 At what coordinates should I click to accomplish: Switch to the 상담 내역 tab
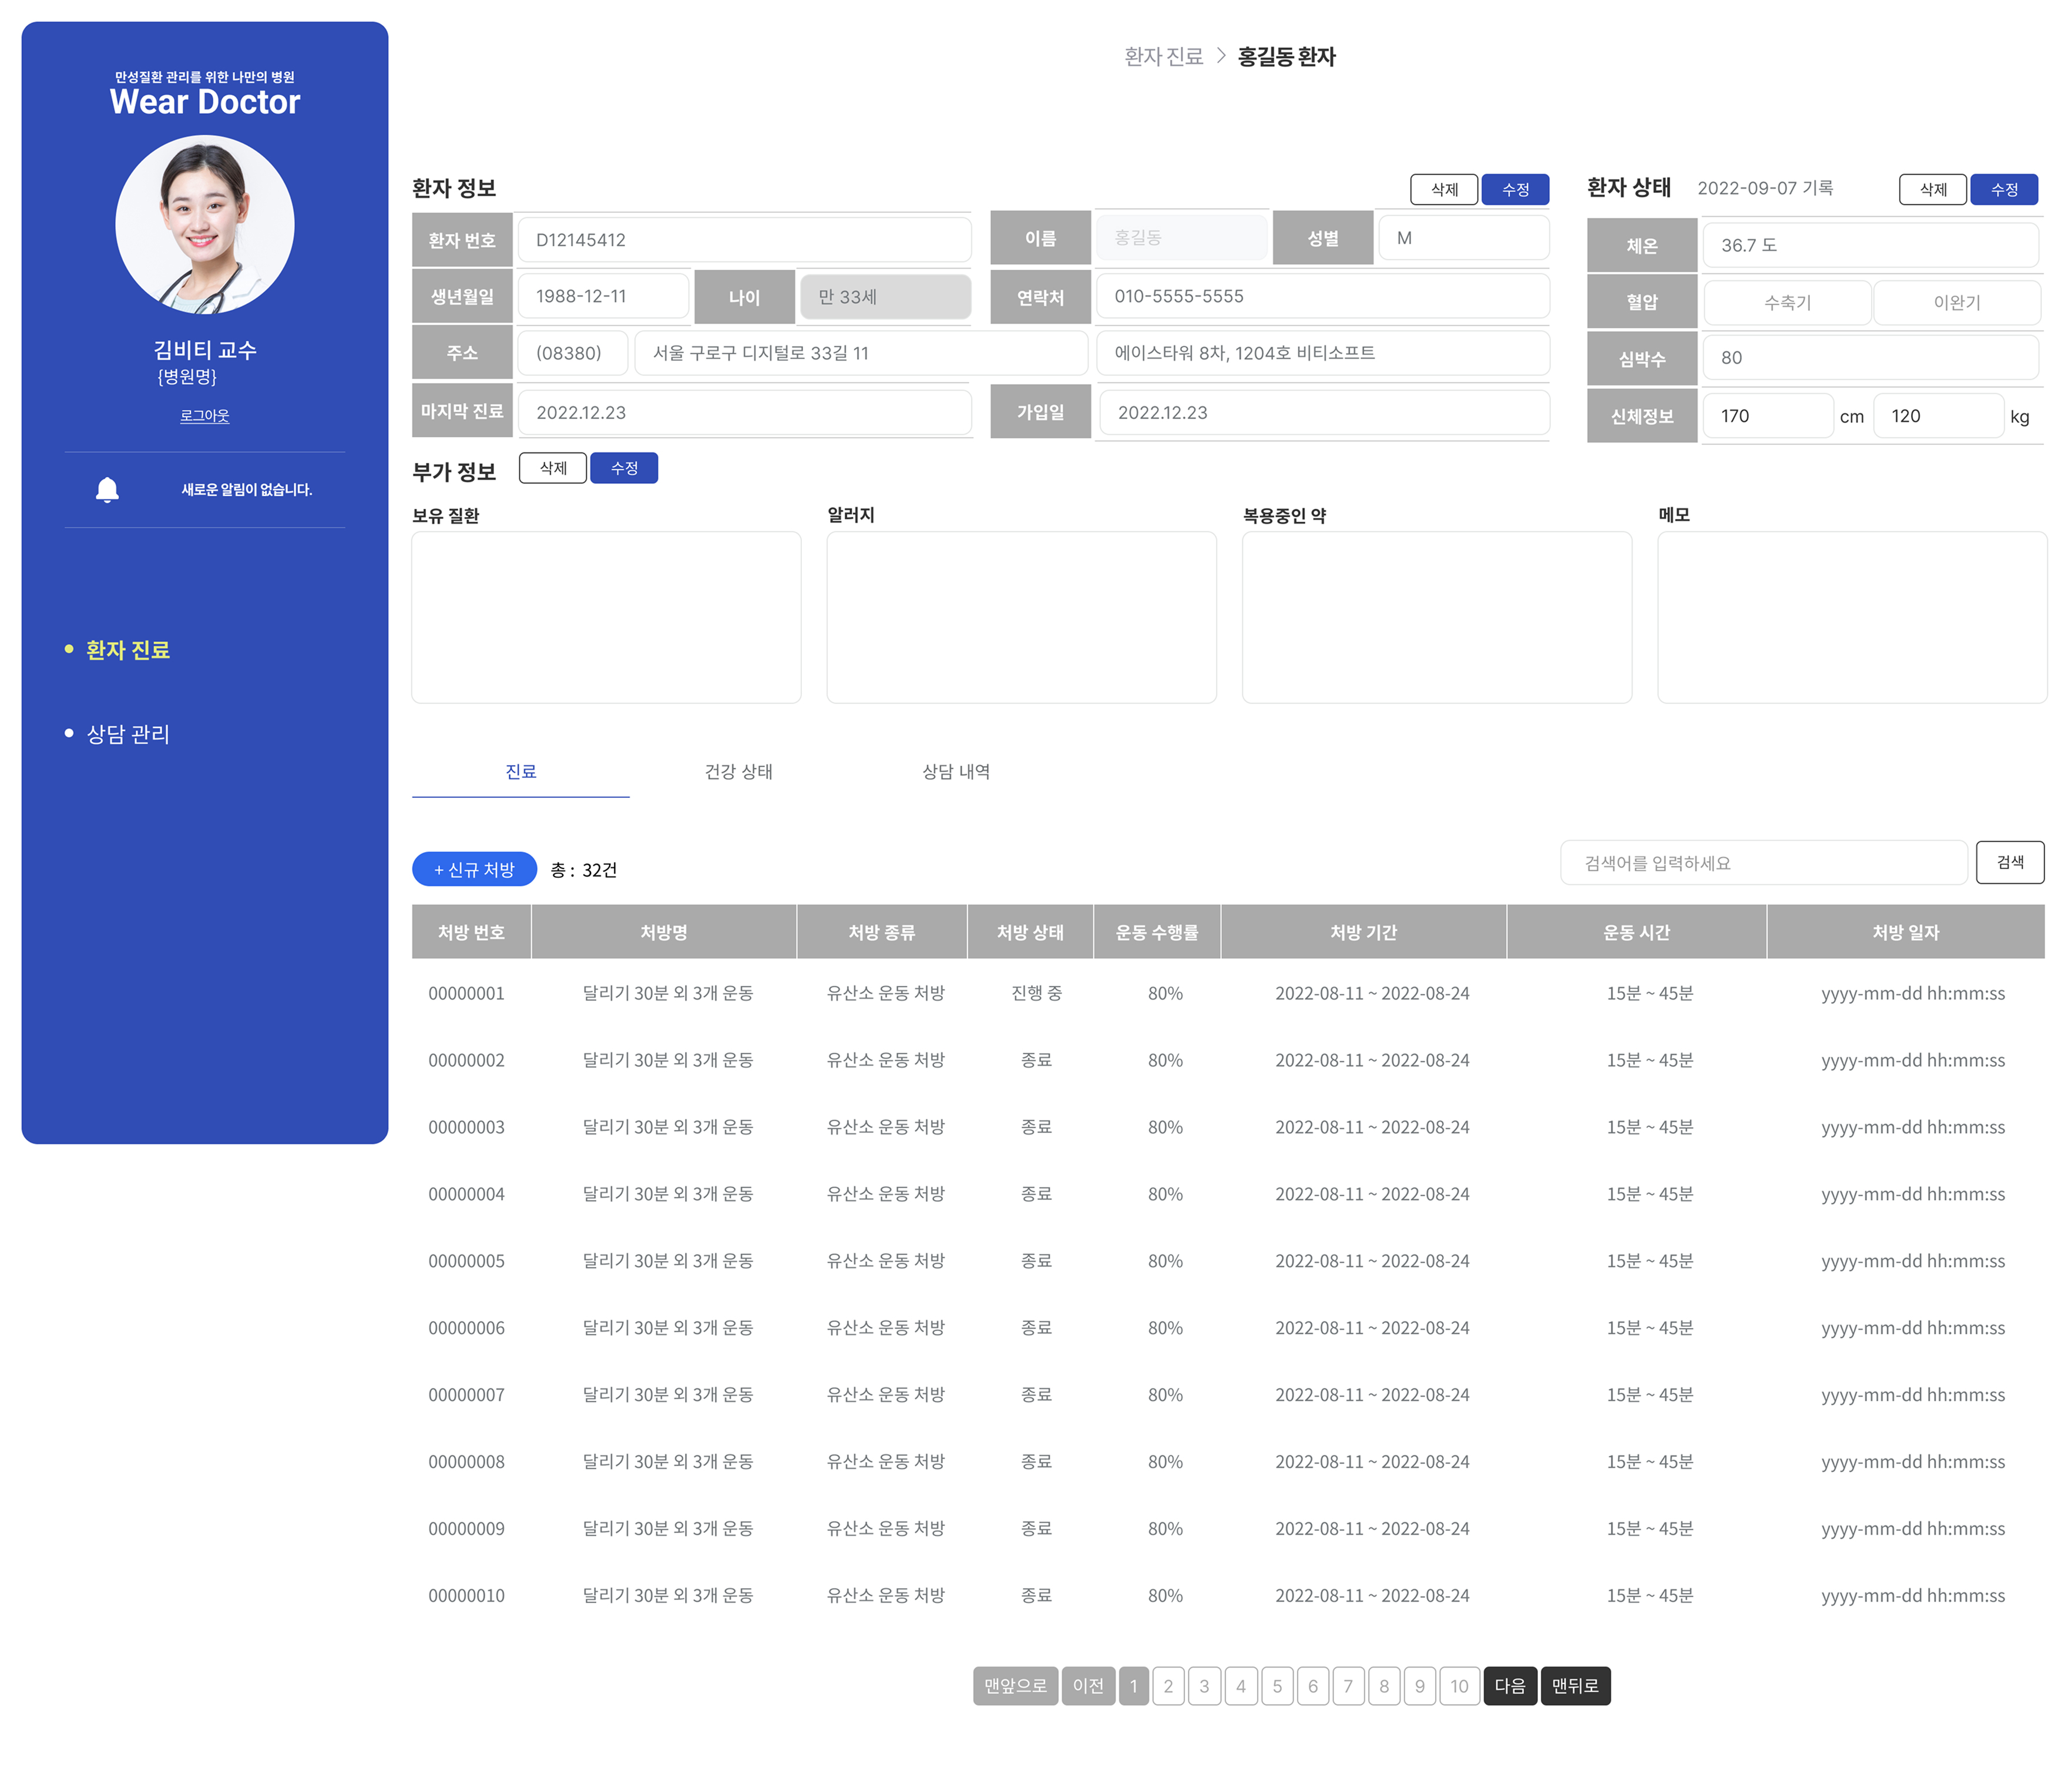955,771
